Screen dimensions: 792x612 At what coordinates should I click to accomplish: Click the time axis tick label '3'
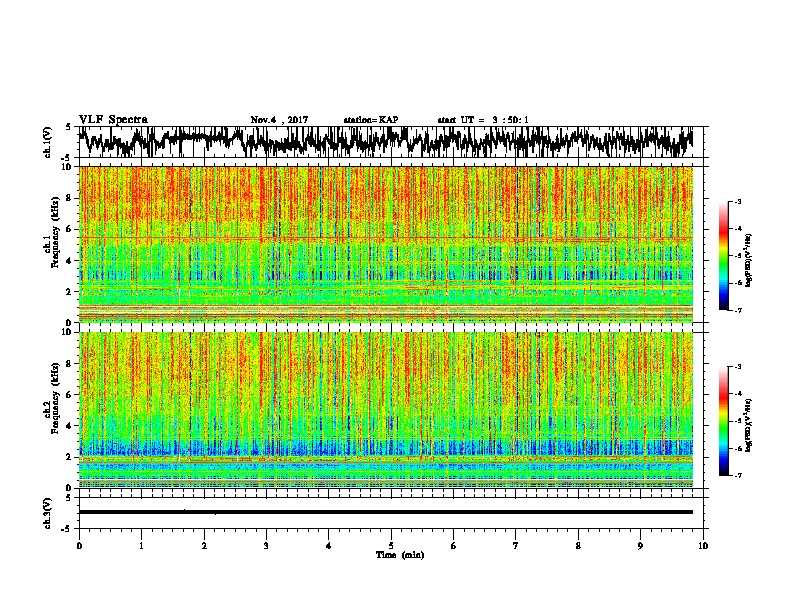[x=267, y=546]
